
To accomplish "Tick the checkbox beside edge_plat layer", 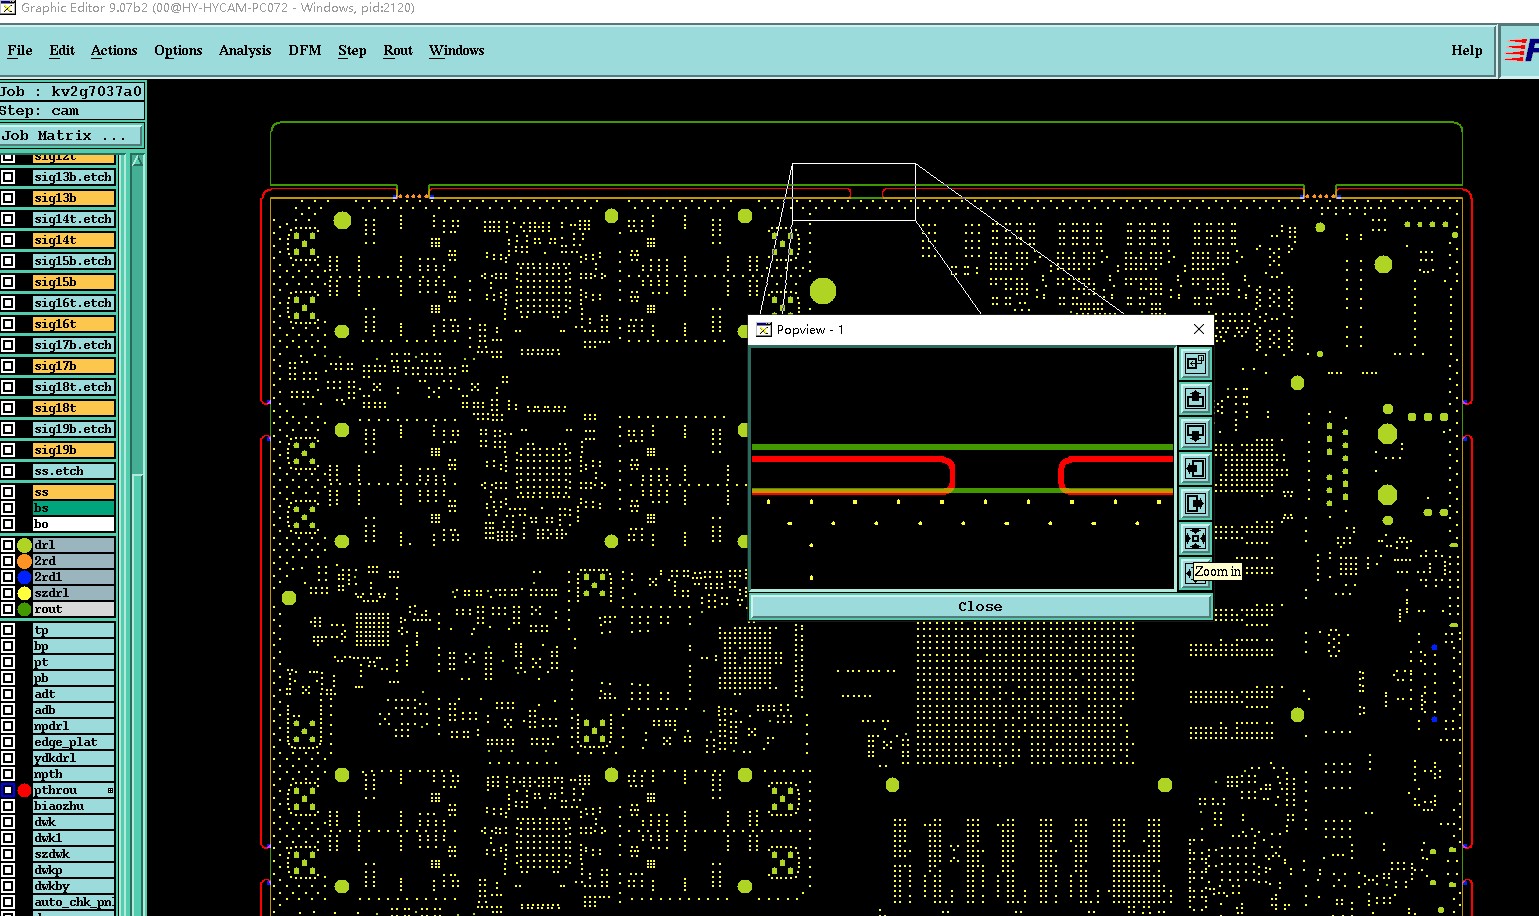I will [x=8, y=742].
